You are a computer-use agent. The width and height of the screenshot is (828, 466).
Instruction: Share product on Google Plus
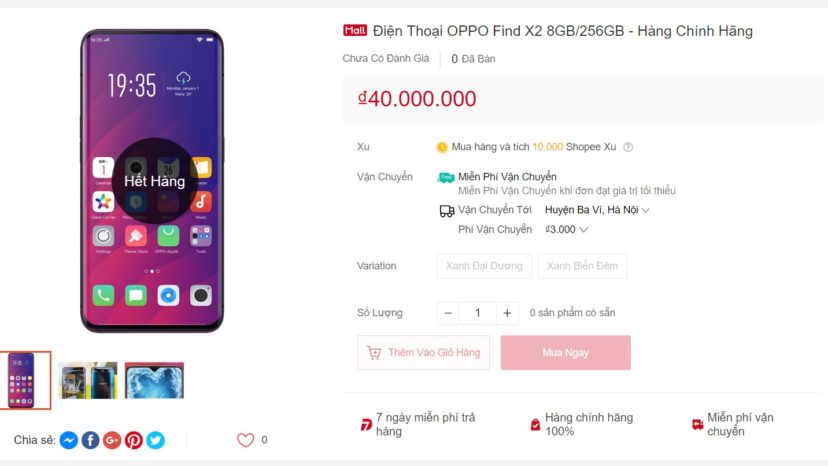(112, 440)
